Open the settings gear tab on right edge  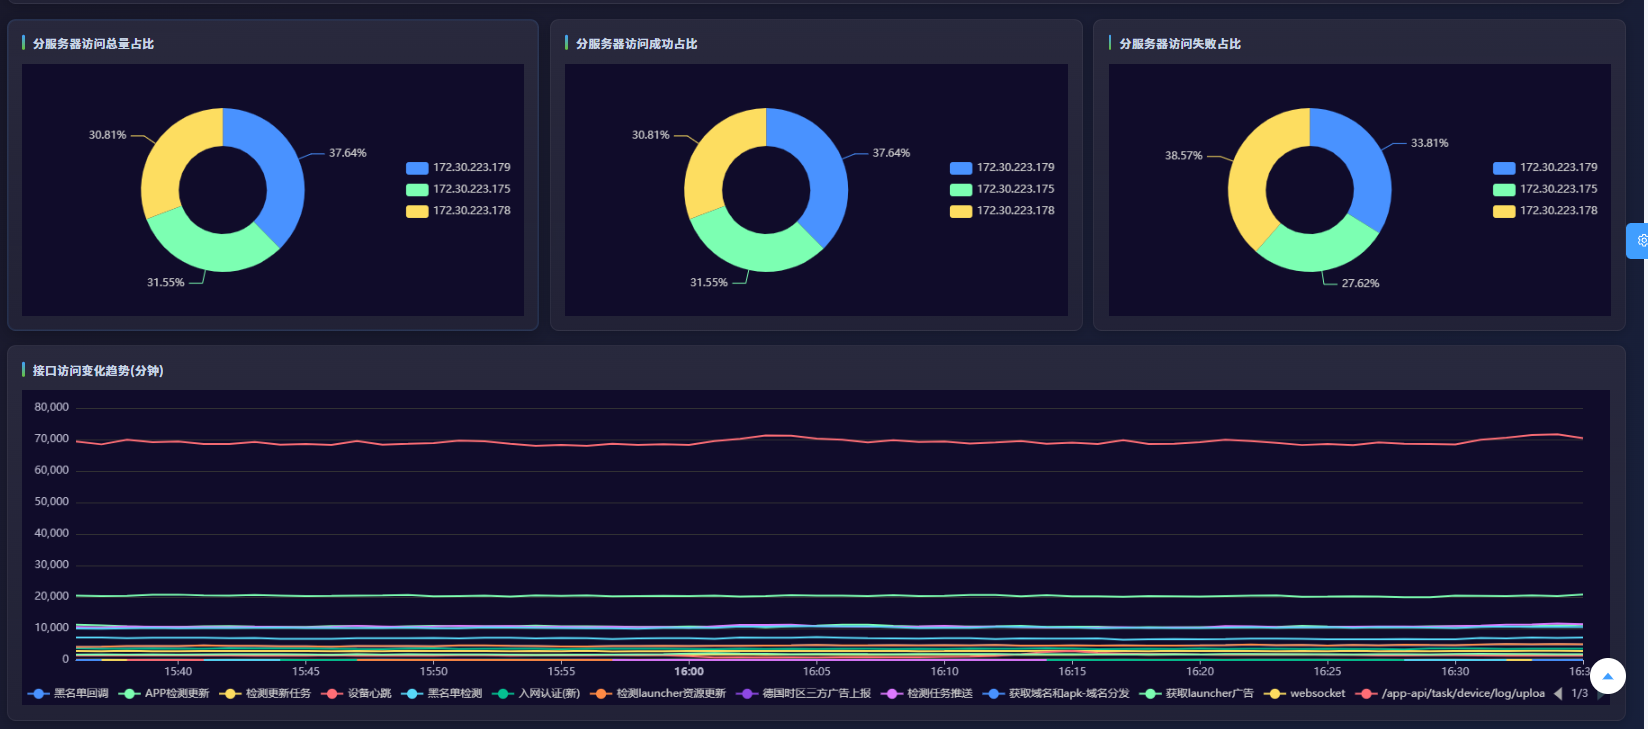tap(1638, 241)
